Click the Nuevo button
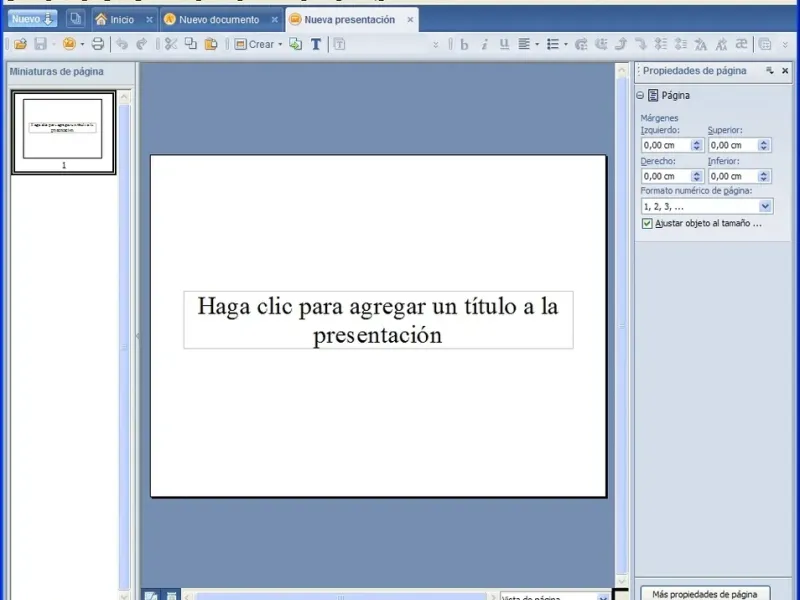The image size is (800, 600). [x=33, y=19]
